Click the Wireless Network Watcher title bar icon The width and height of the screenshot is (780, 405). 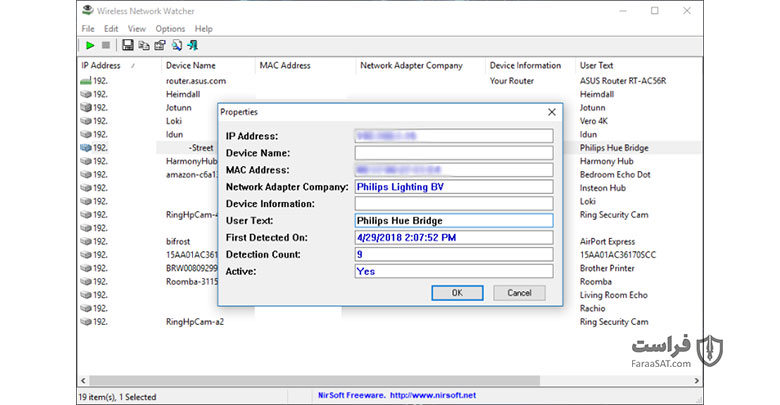coord(88,10)
